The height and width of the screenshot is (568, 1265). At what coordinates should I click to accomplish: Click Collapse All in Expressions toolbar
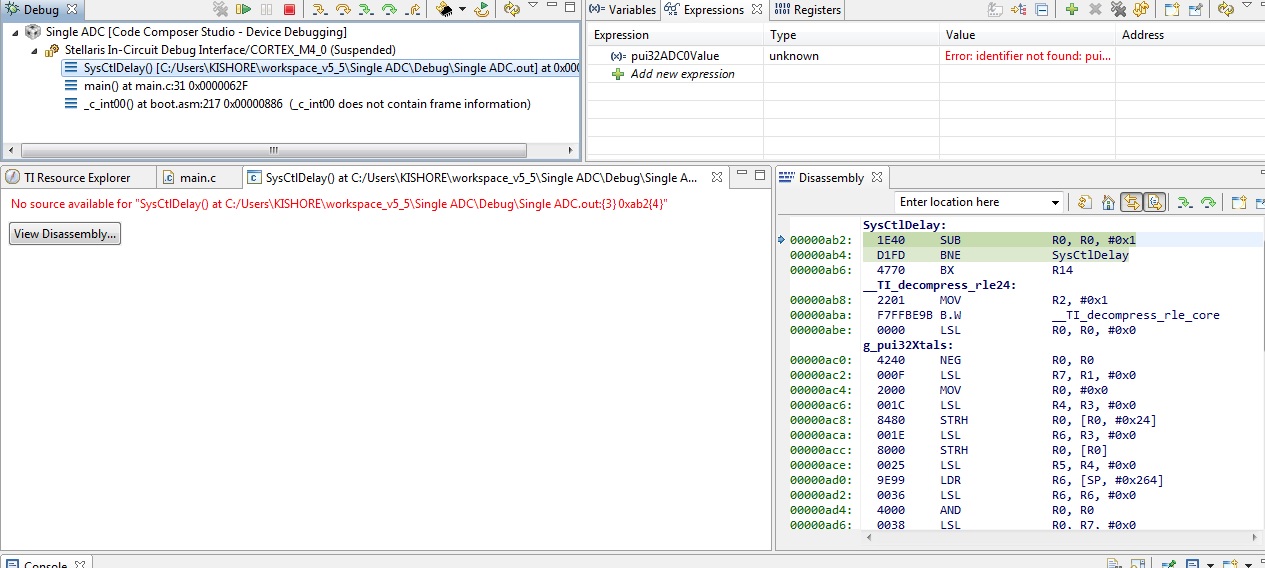coord(1041,10)
